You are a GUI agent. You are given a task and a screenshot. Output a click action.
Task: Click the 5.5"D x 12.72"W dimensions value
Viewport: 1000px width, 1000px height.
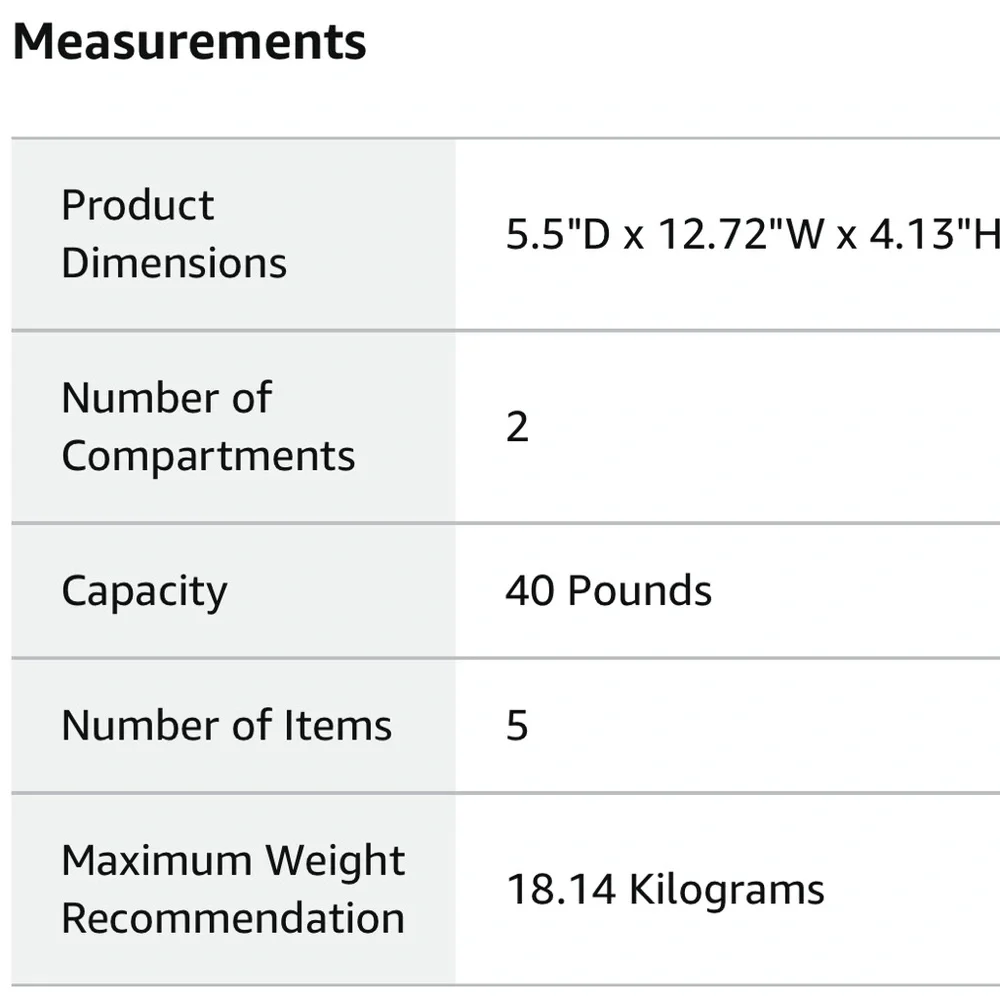[x=753, y=234]
